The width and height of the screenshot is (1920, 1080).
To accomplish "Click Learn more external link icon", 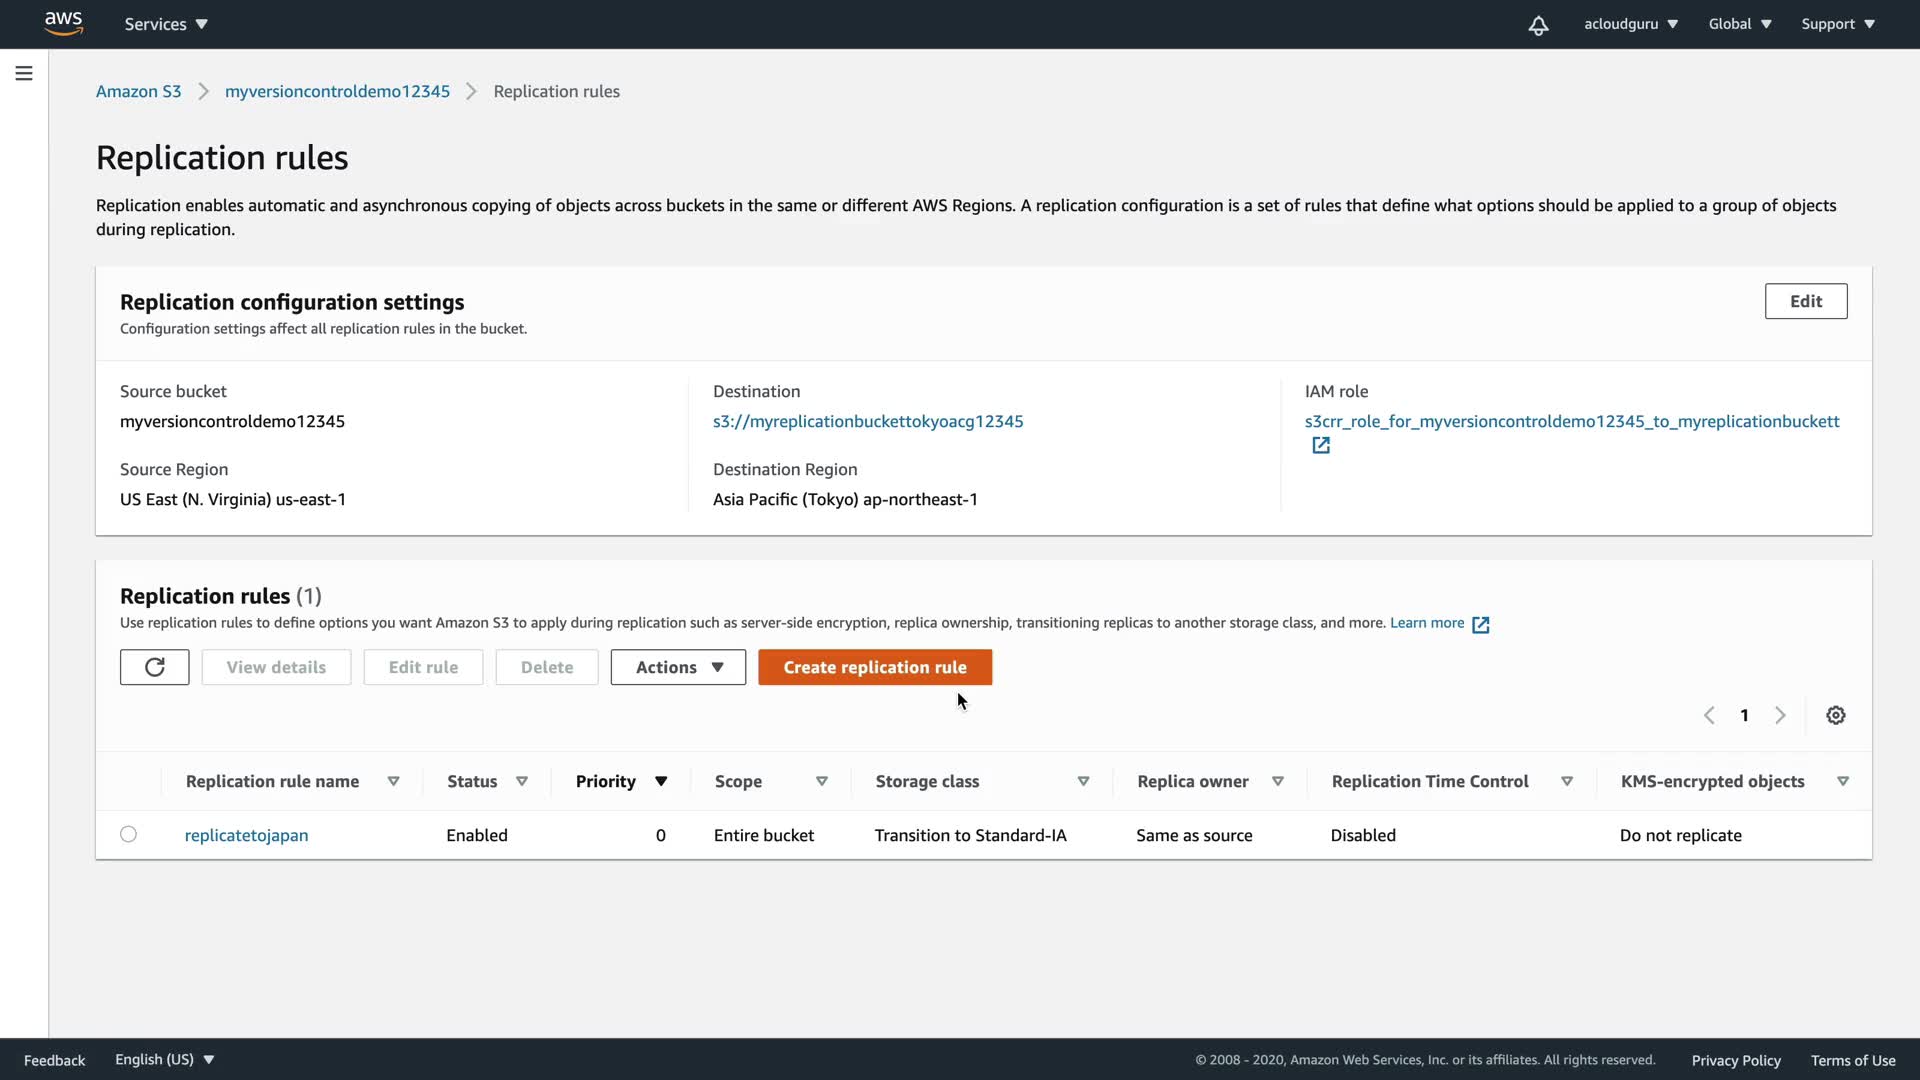I will [1481, 624].
